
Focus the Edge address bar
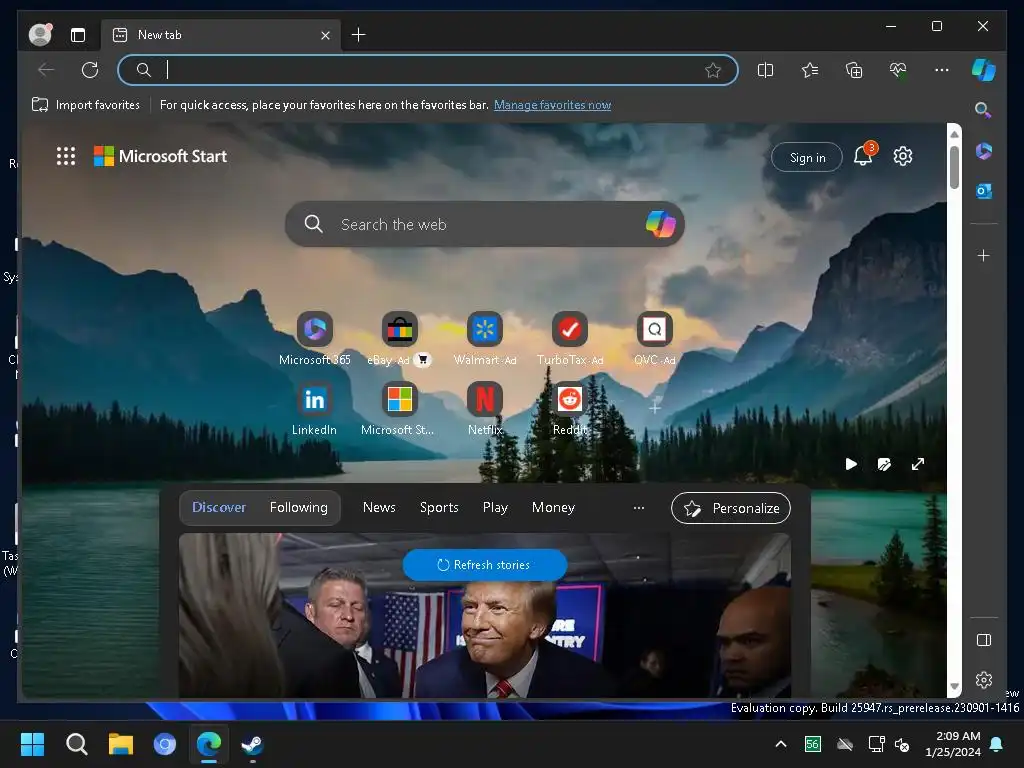(428, 70)
